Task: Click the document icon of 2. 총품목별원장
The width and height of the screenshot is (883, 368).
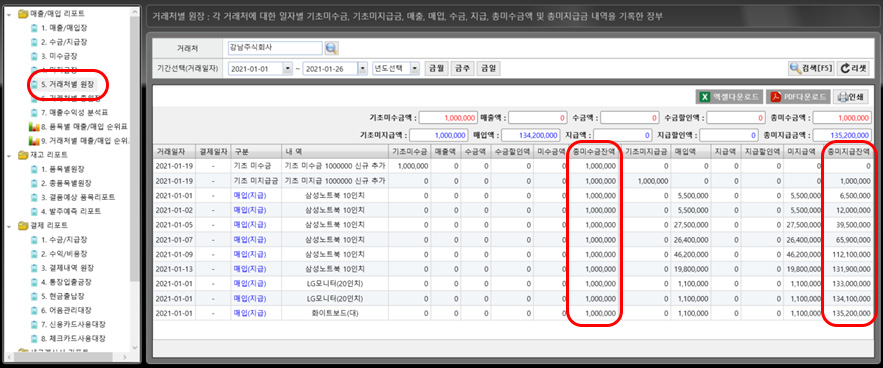Action: [x=35, y=183]
